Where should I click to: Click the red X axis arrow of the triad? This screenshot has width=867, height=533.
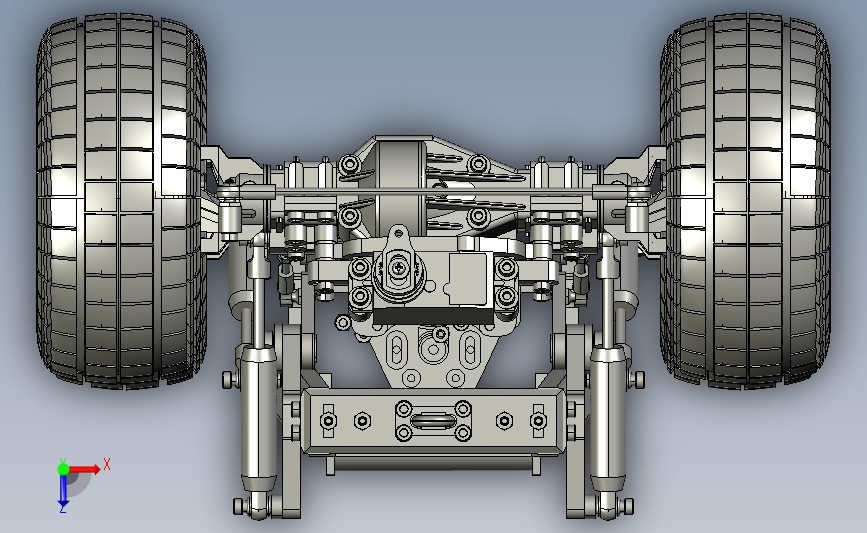(85, 469)
